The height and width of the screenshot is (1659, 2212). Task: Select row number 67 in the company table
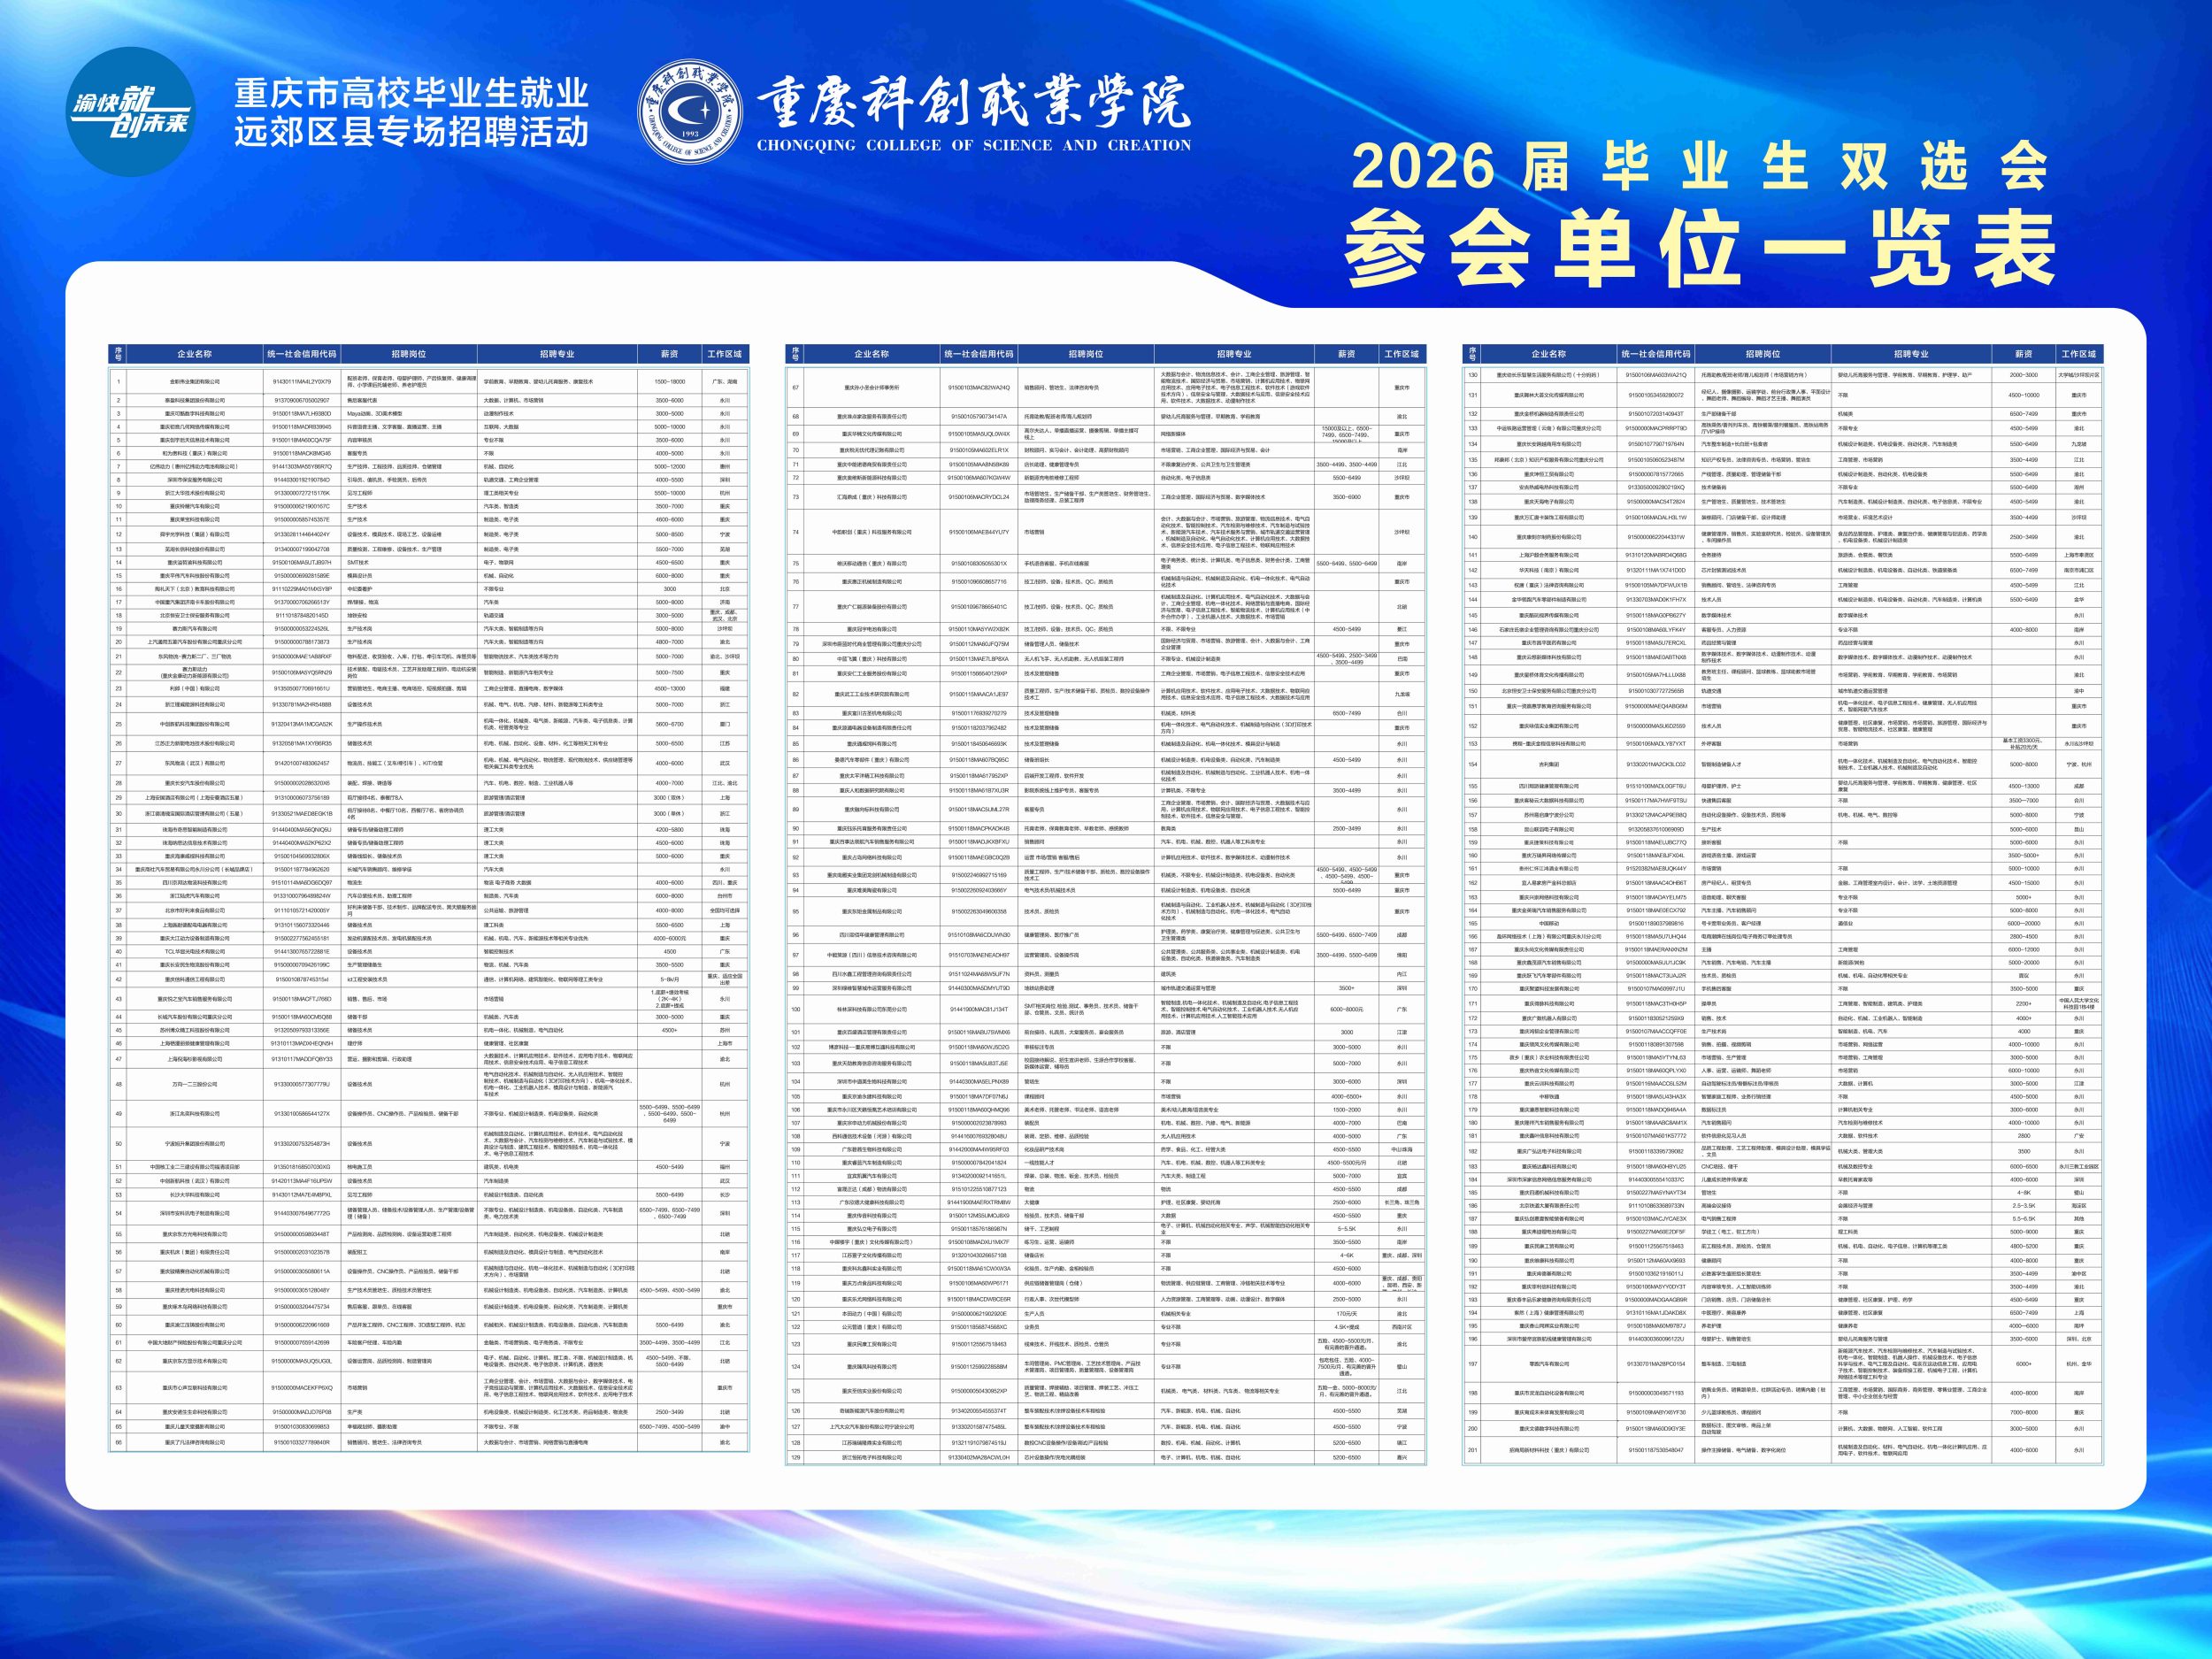[x=796, y=388]
